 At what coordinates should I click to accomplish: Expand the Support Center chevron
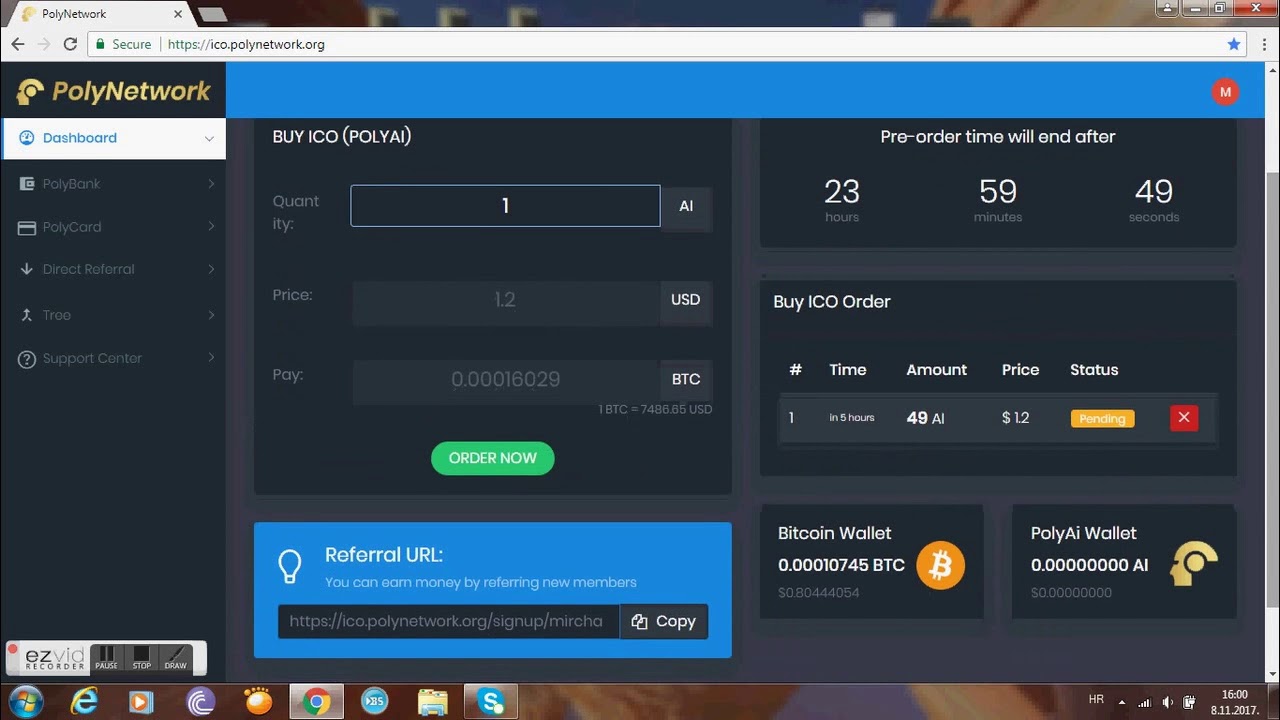click(x=211, y=358)
